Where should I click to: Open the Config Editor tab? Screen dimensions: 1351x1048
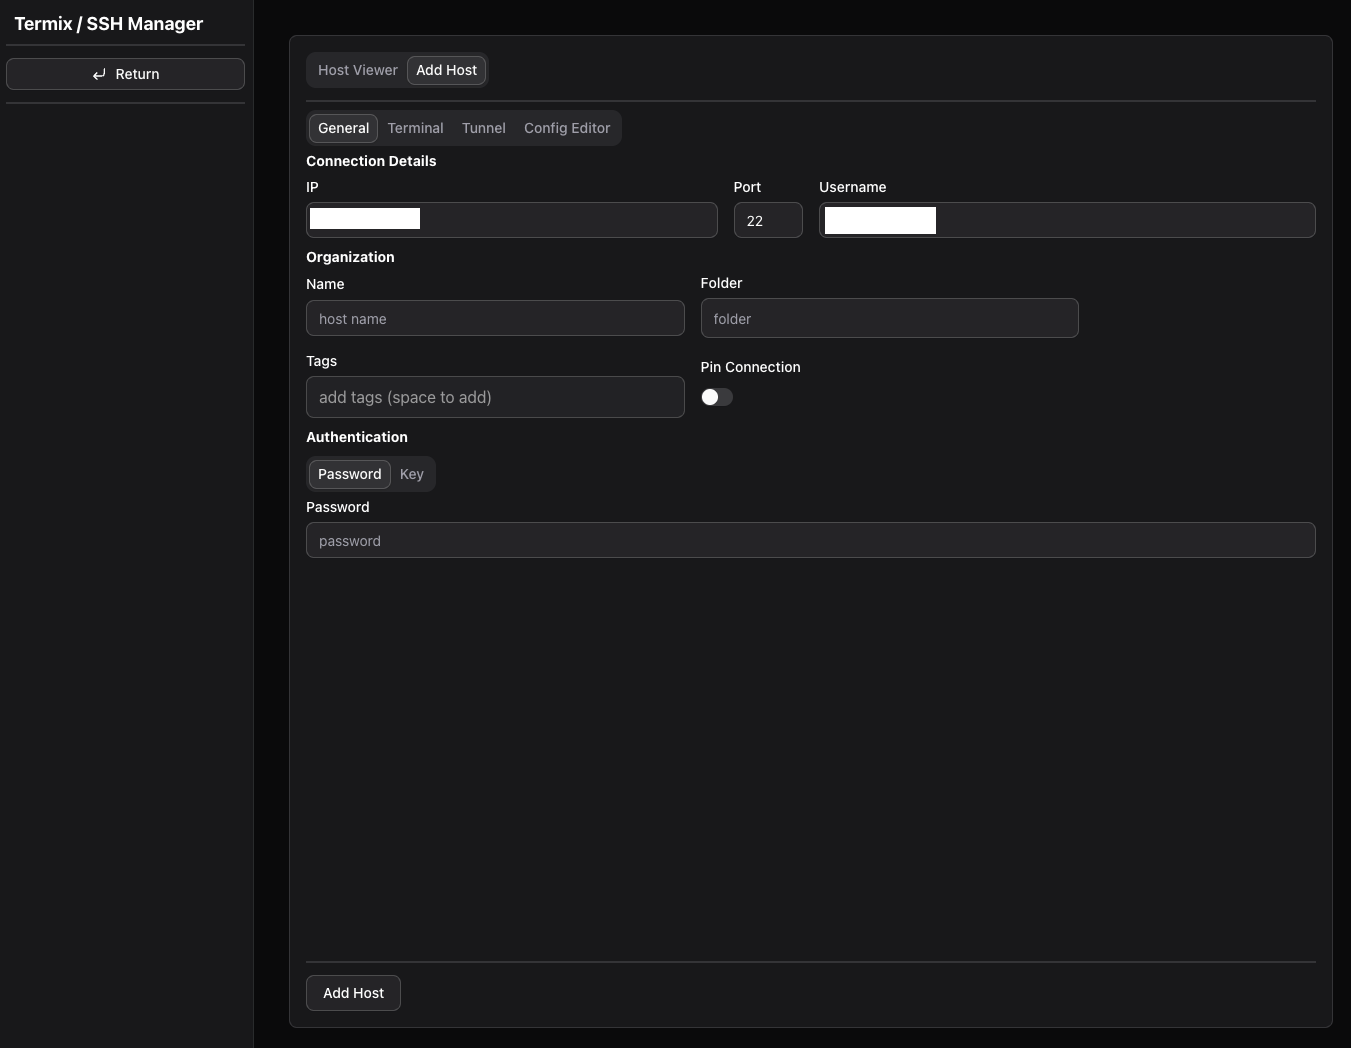coord(566,128)
